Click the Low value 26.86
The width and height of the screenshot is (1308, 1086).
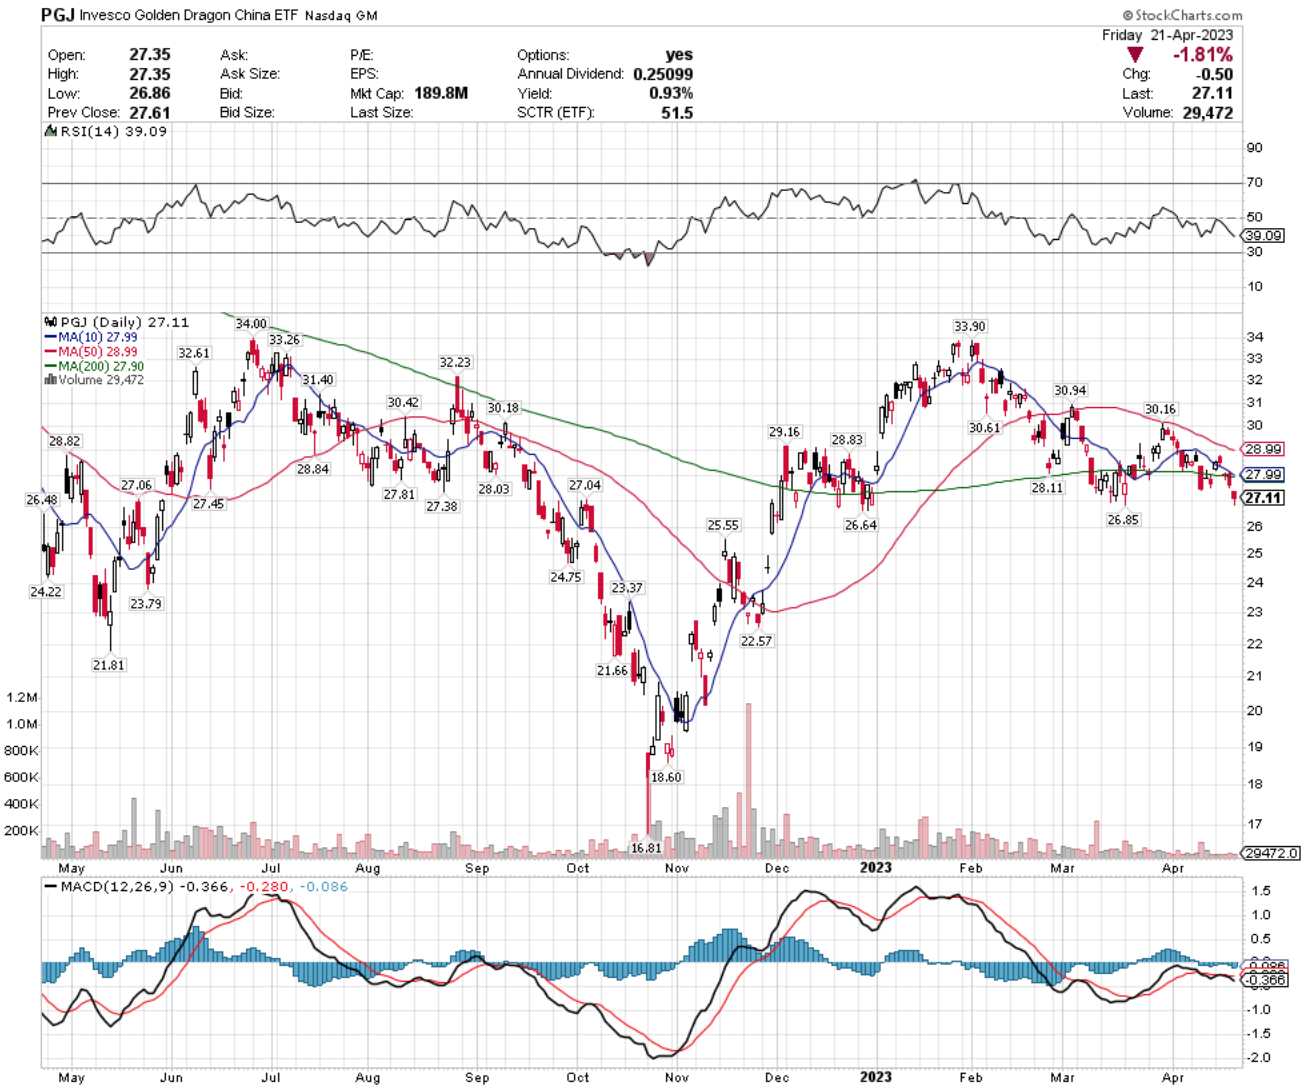tap(150, 93)
